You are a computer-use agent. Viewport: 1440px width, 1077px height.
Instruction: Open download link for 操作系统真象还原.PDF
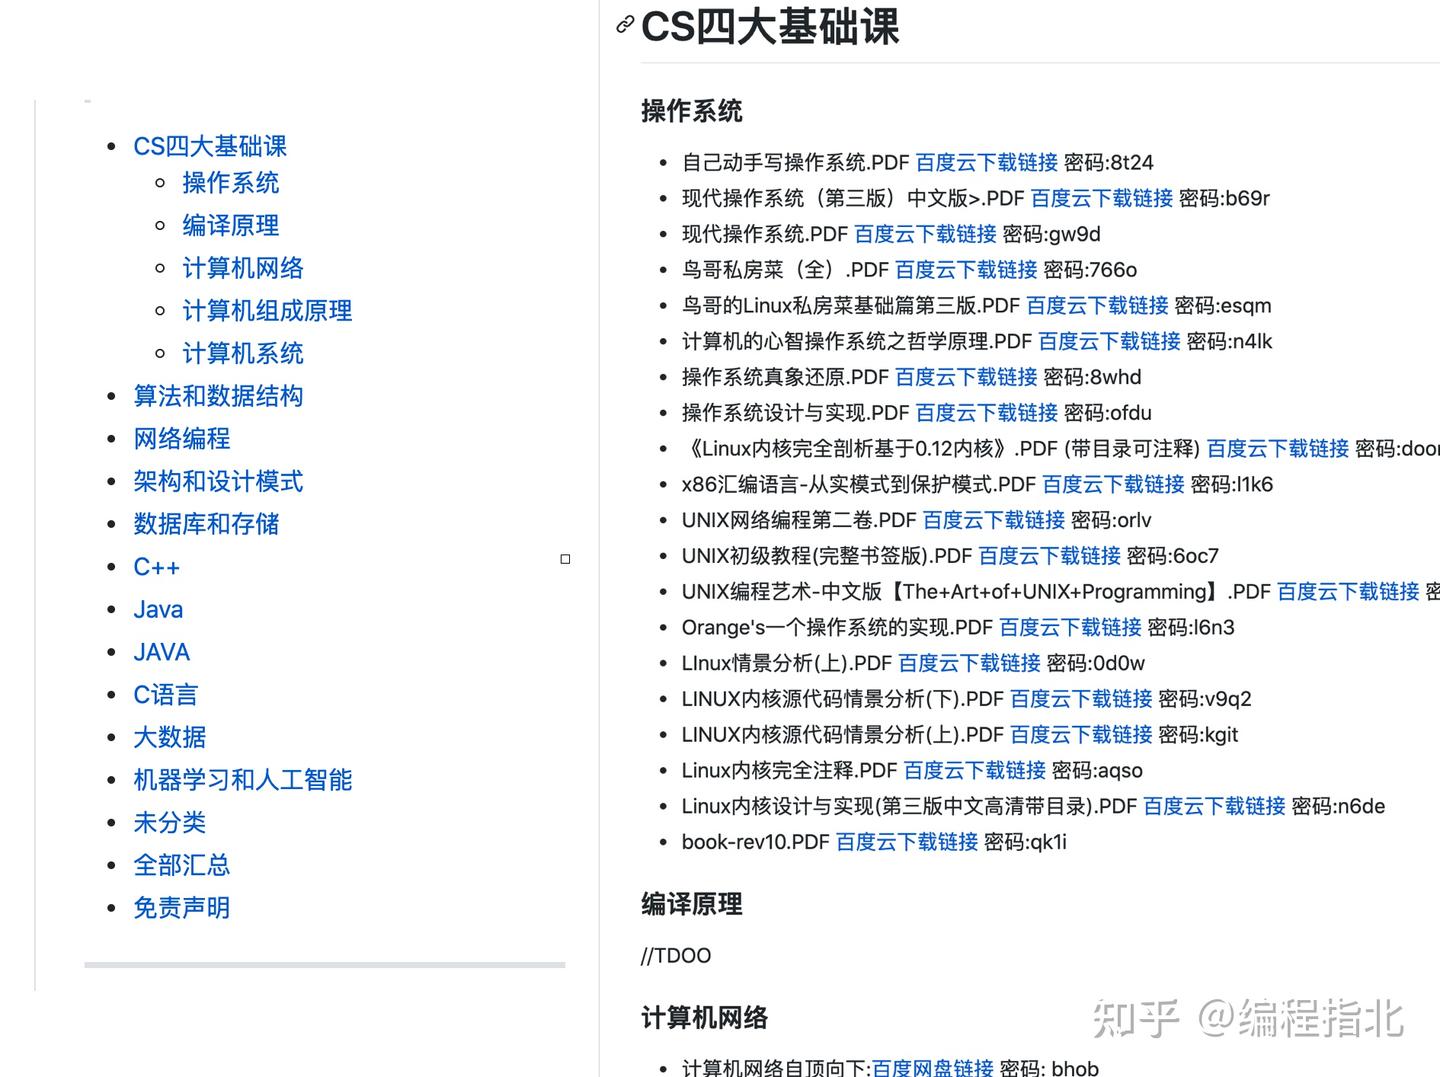pos(966,377)
